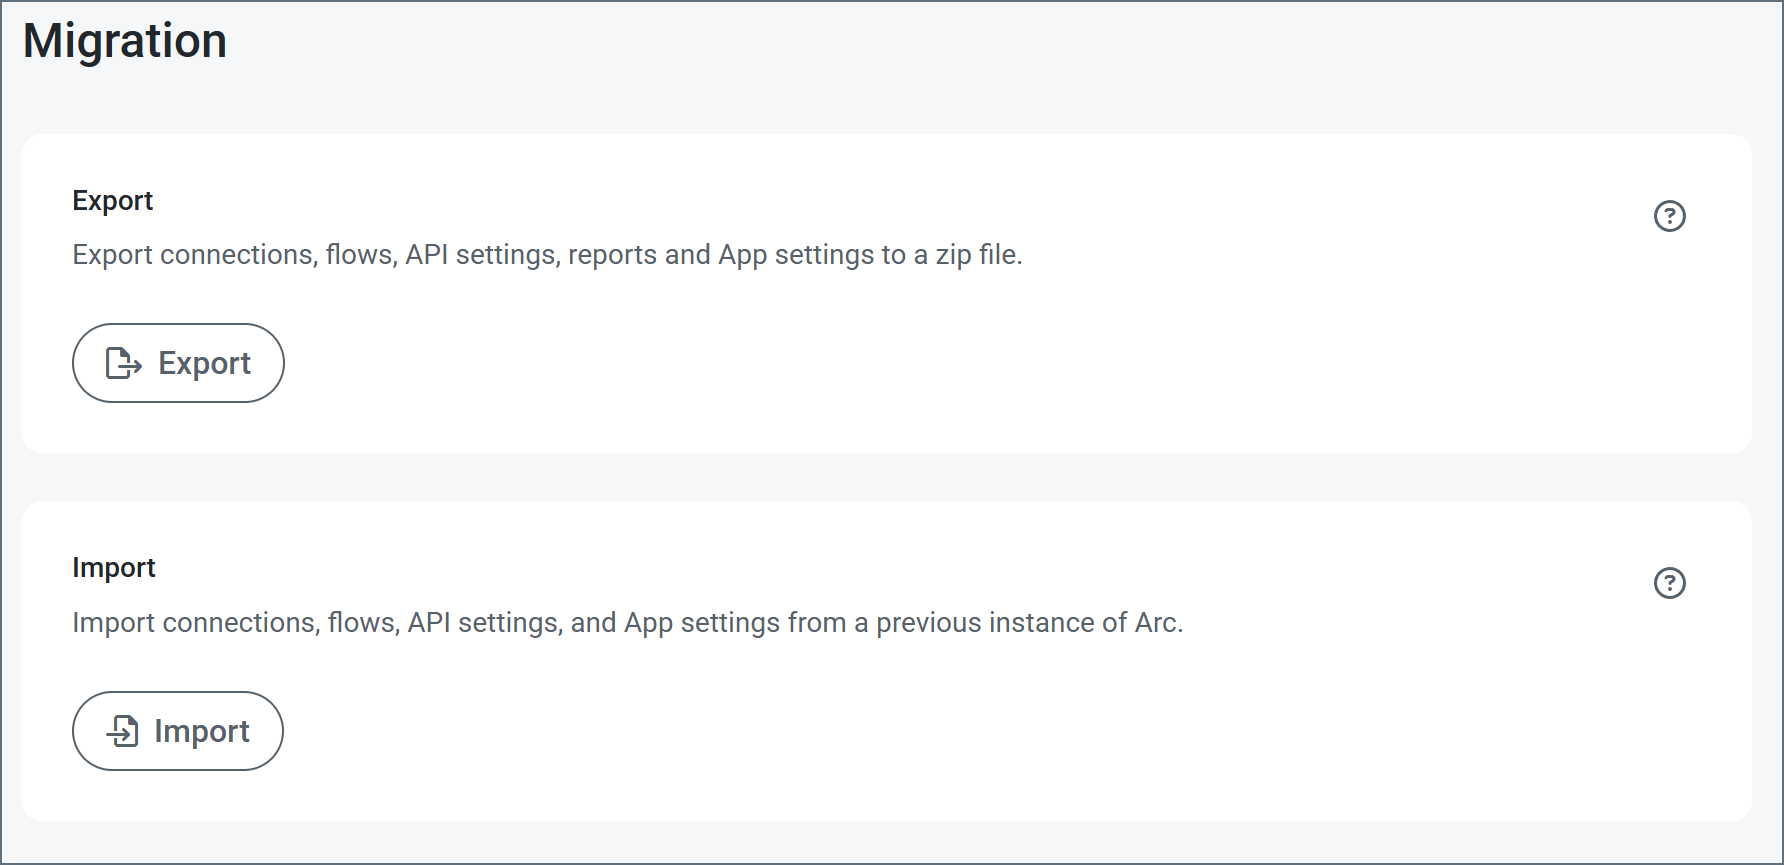Click the Import description about previous Arc instance
The height and width of the screenshot is (865, 1784).
[627, 623]
